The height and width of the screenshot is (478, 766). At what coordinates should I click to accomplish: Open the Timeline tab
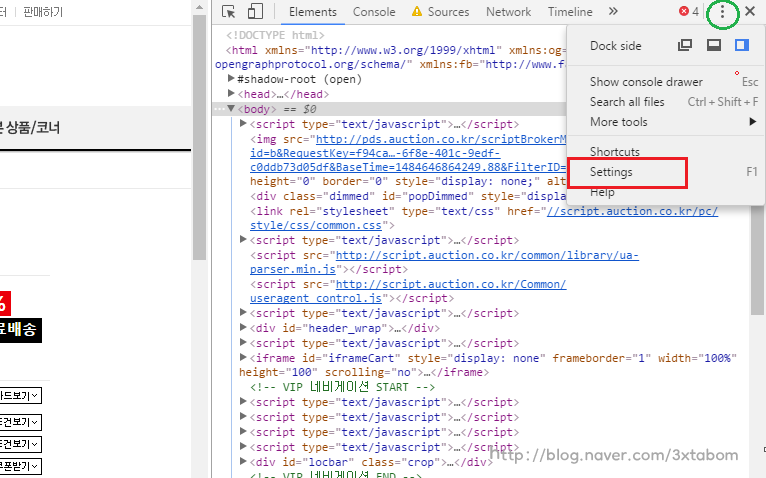click(x=570, y=12)
